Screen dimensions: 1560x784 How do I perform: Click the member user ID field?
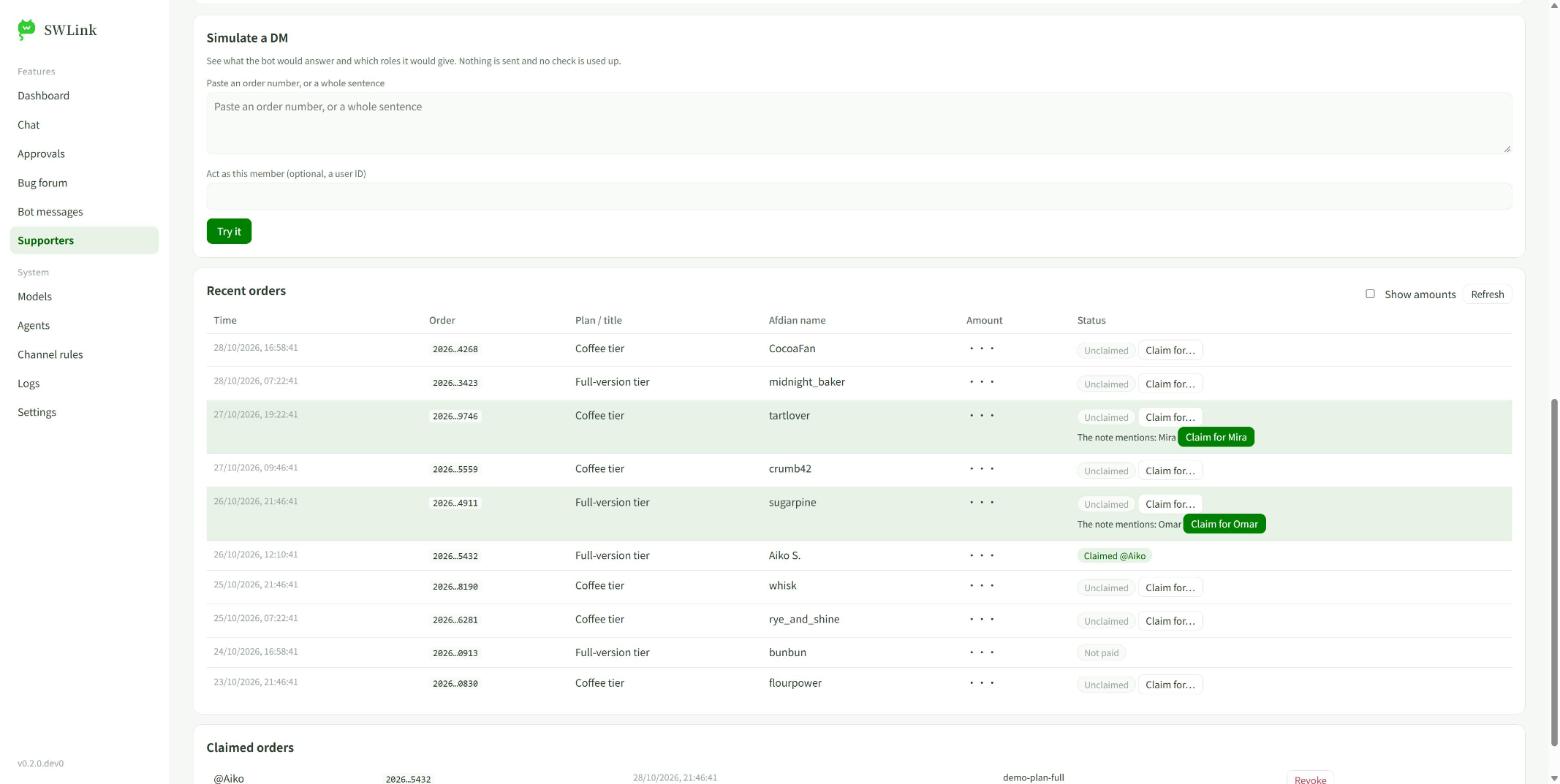[x=859, y=196]
